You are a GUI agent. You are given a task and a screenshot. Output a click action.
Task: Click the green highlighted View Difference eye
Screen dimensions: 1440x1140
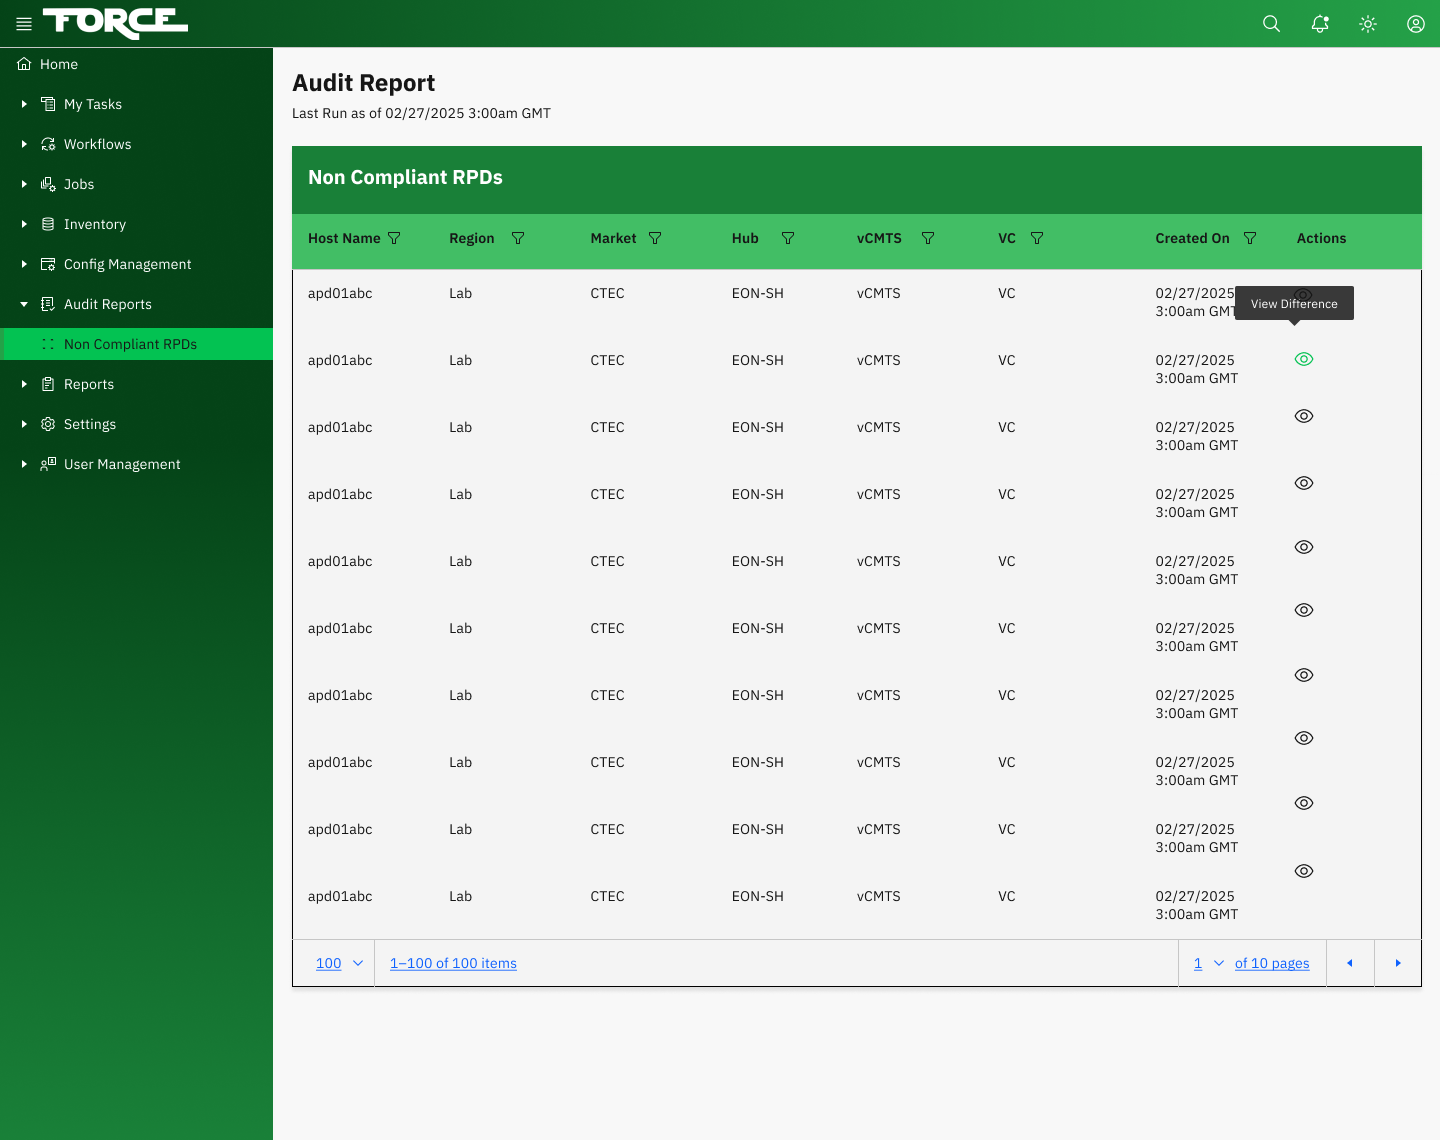click(1304, 359)
